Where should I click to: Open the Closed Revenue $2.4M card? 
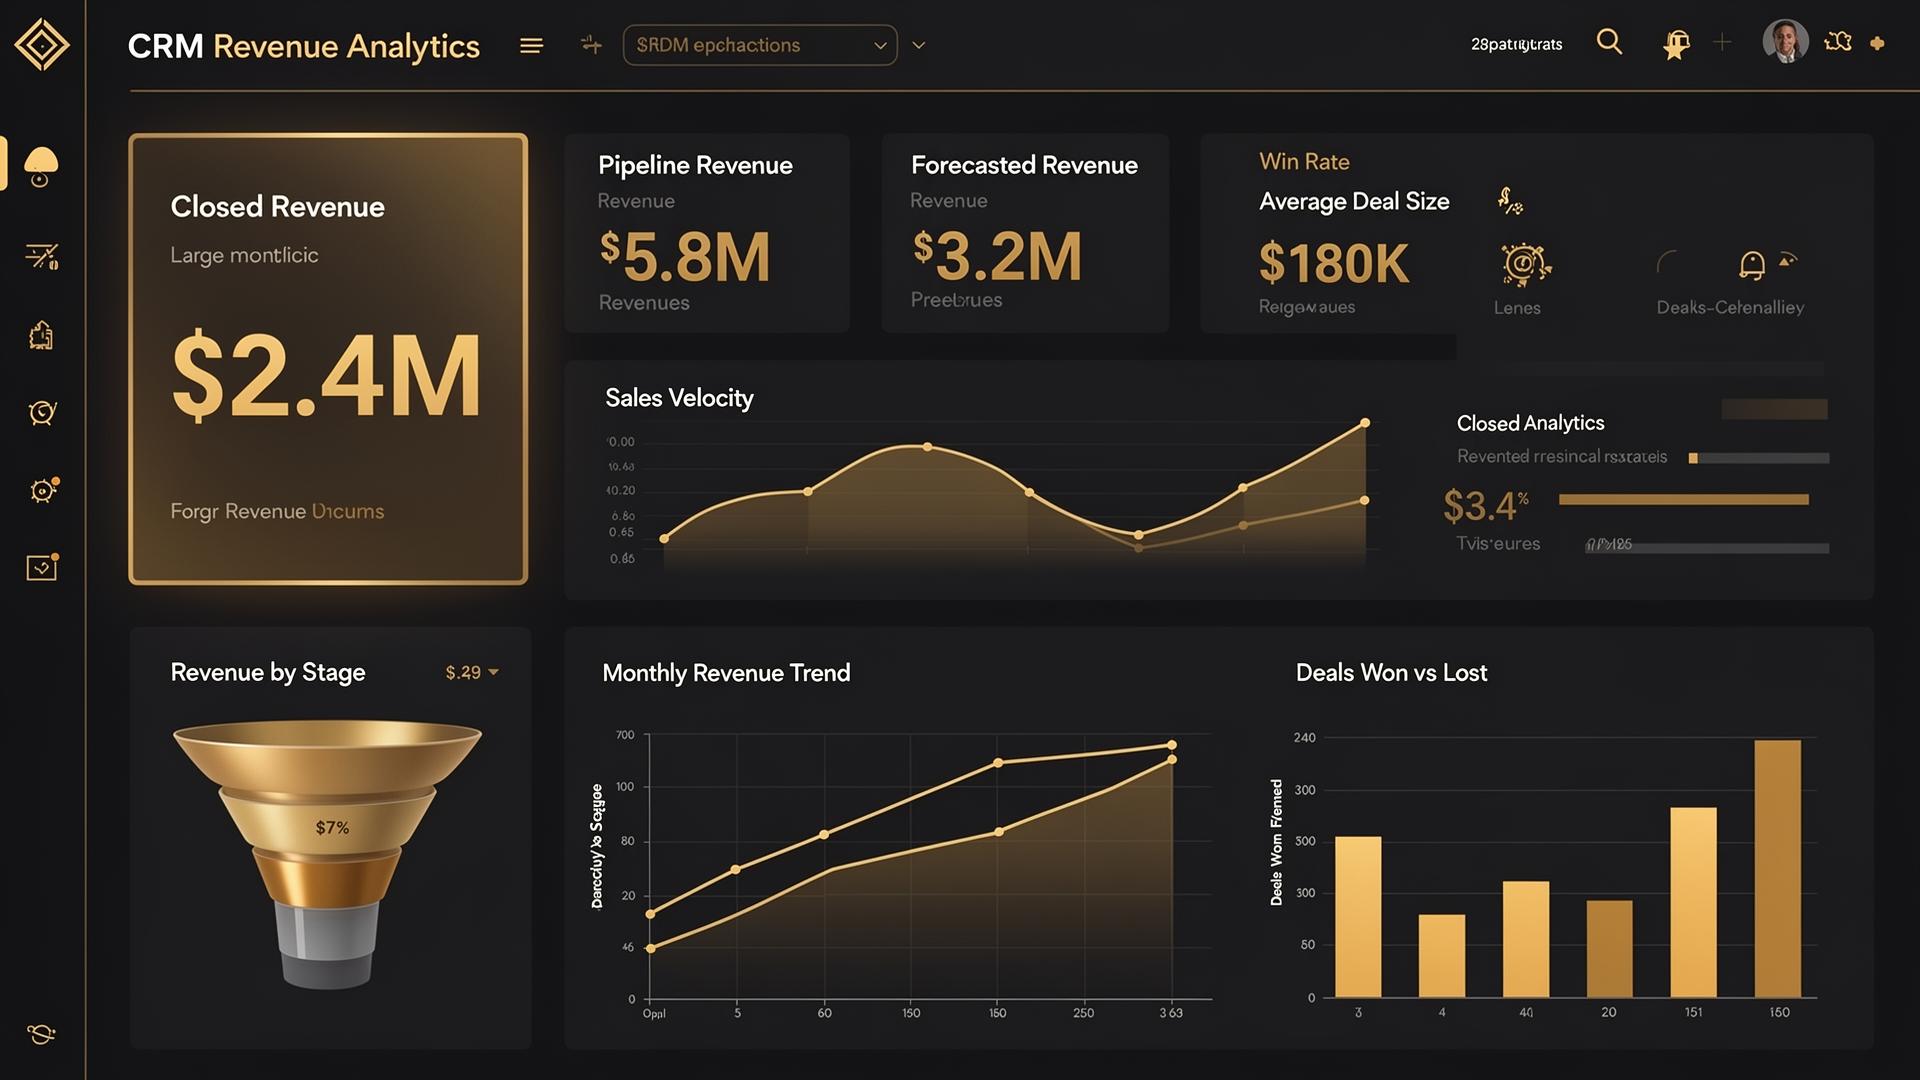coord(328,359)
